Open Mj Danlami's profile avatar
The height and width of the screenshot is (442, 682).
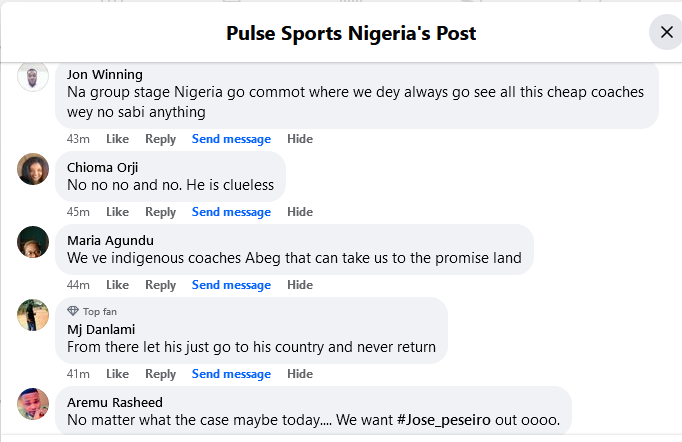[34, 314]
